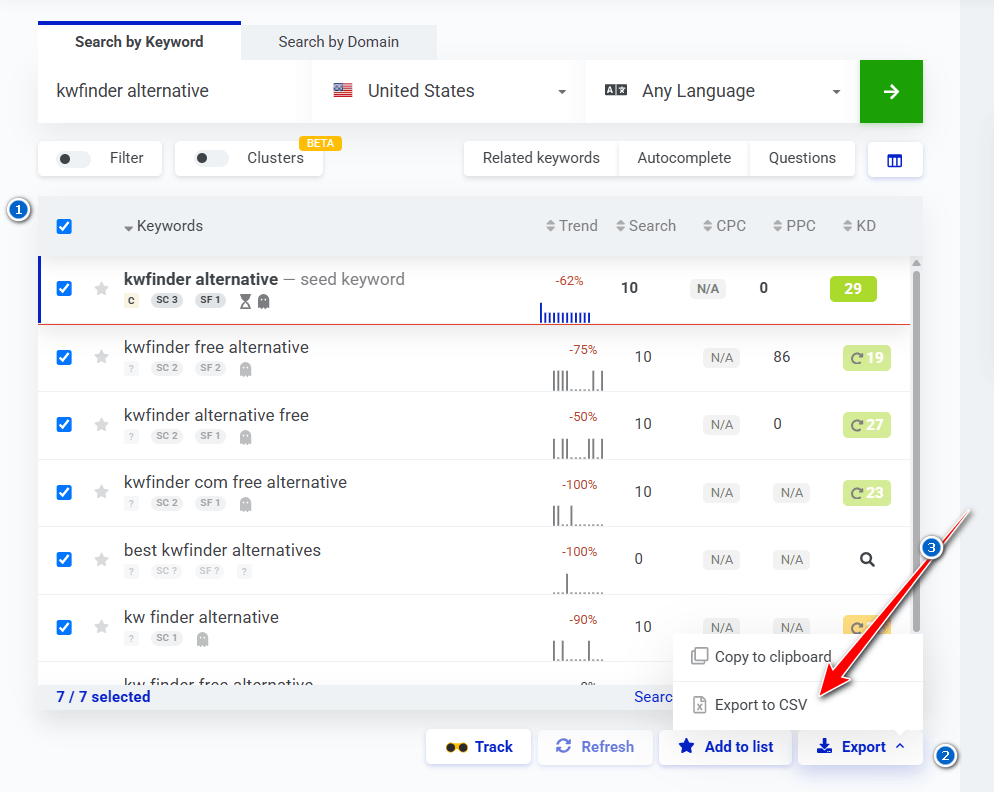Star the best kwfinder alternatives keyword
This screenshot has width=994, height=792.
pos(101,559)
